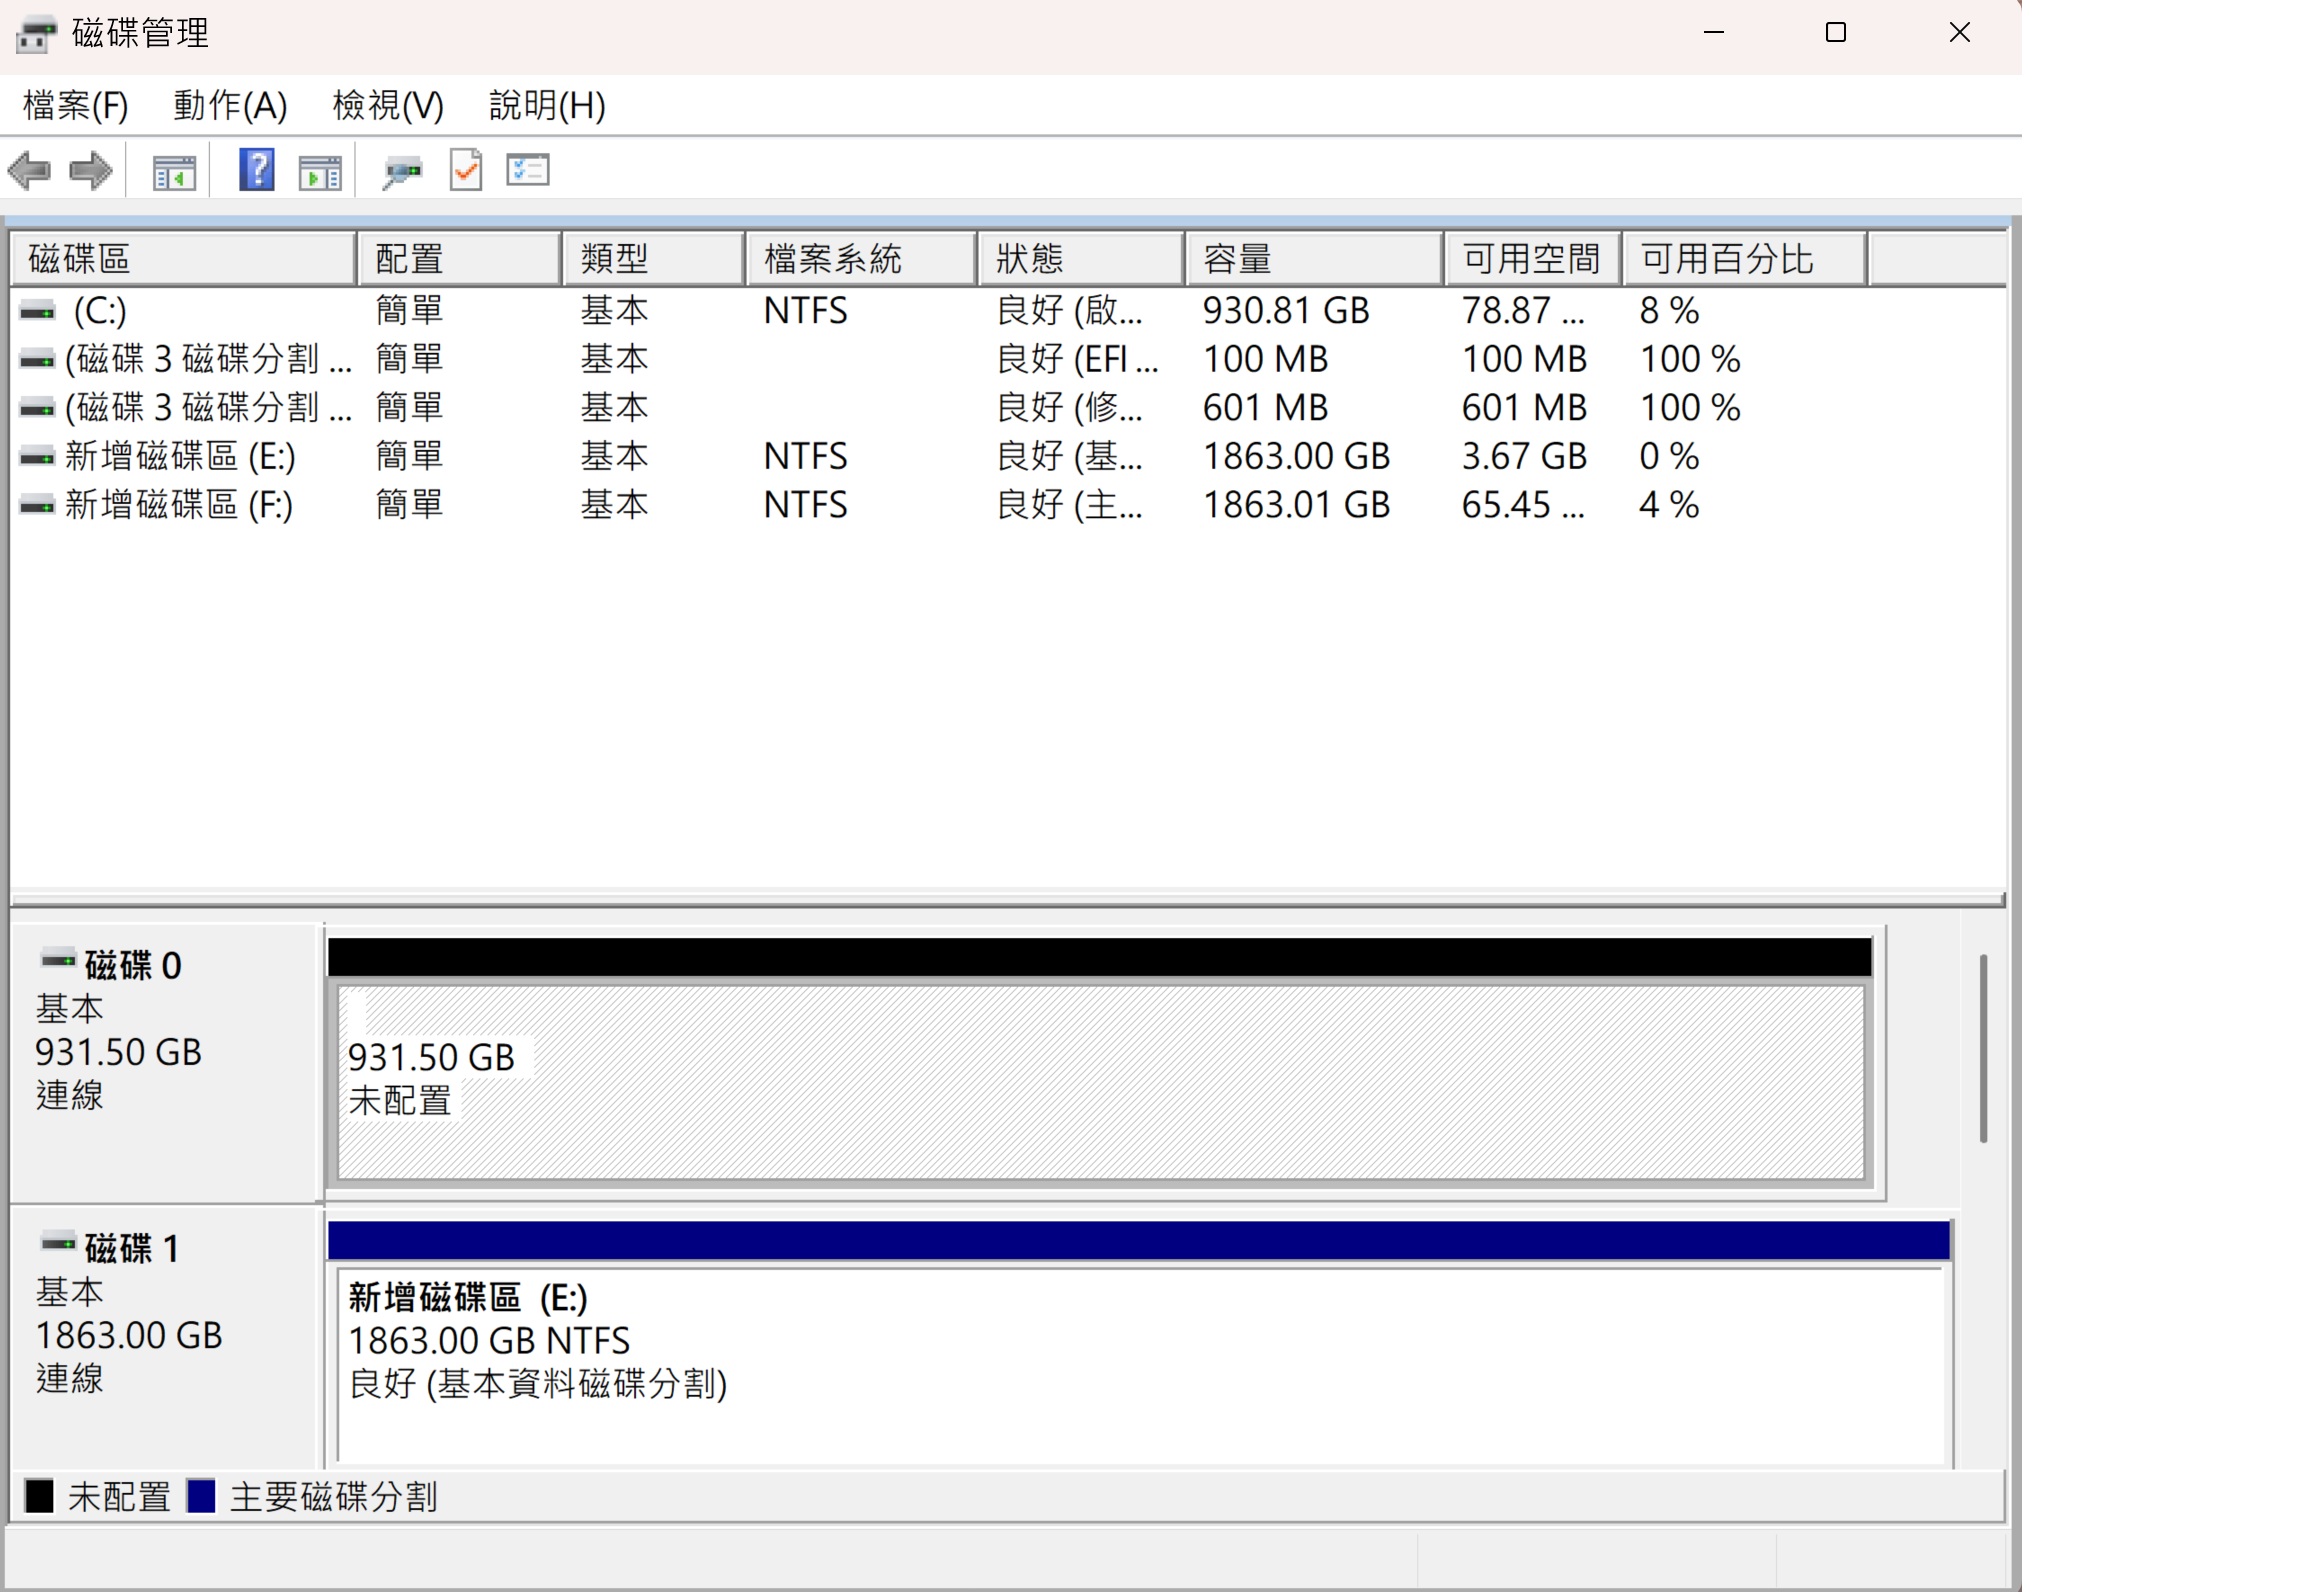Minimize the 磁碟管理 window

coord(1714,33)
